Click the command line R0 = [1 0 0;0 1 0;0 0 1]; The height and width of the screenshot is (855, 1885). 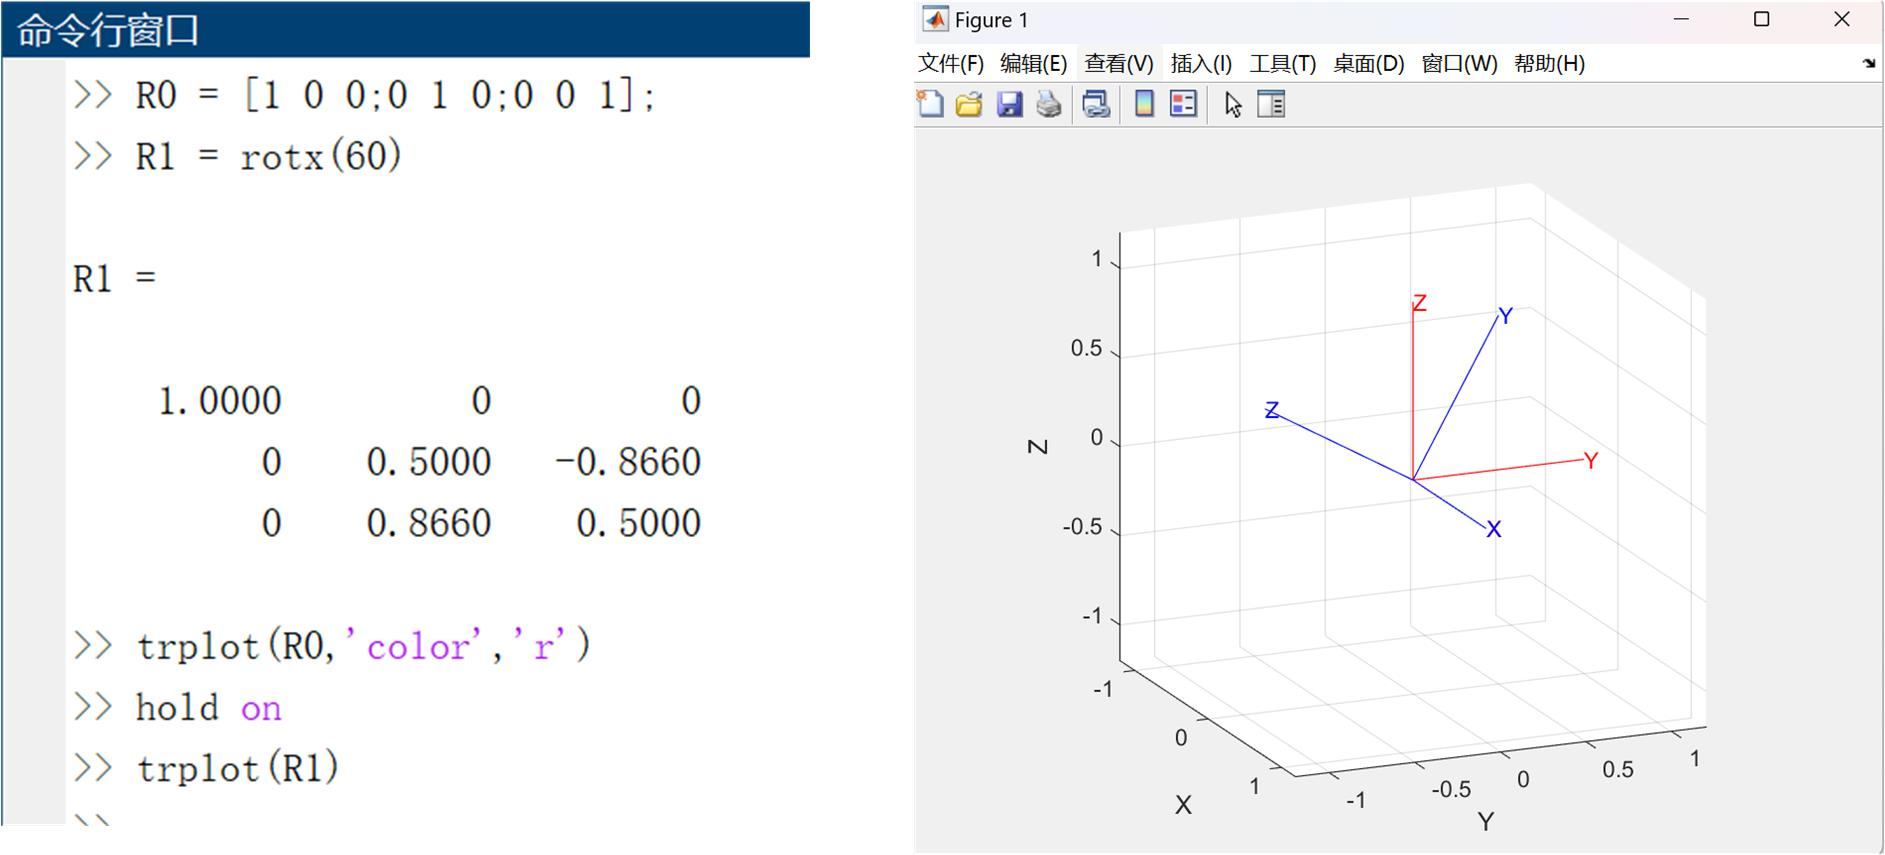(x=395, y=96)
